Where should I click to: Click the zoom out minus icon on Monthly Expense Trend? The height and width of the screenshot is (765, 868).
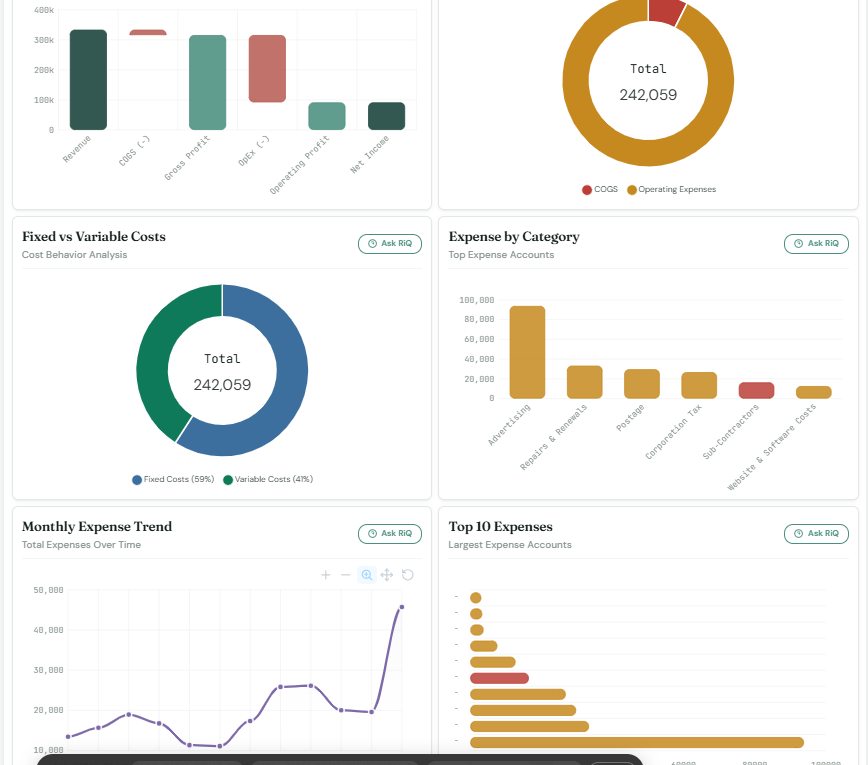(345, 575)
